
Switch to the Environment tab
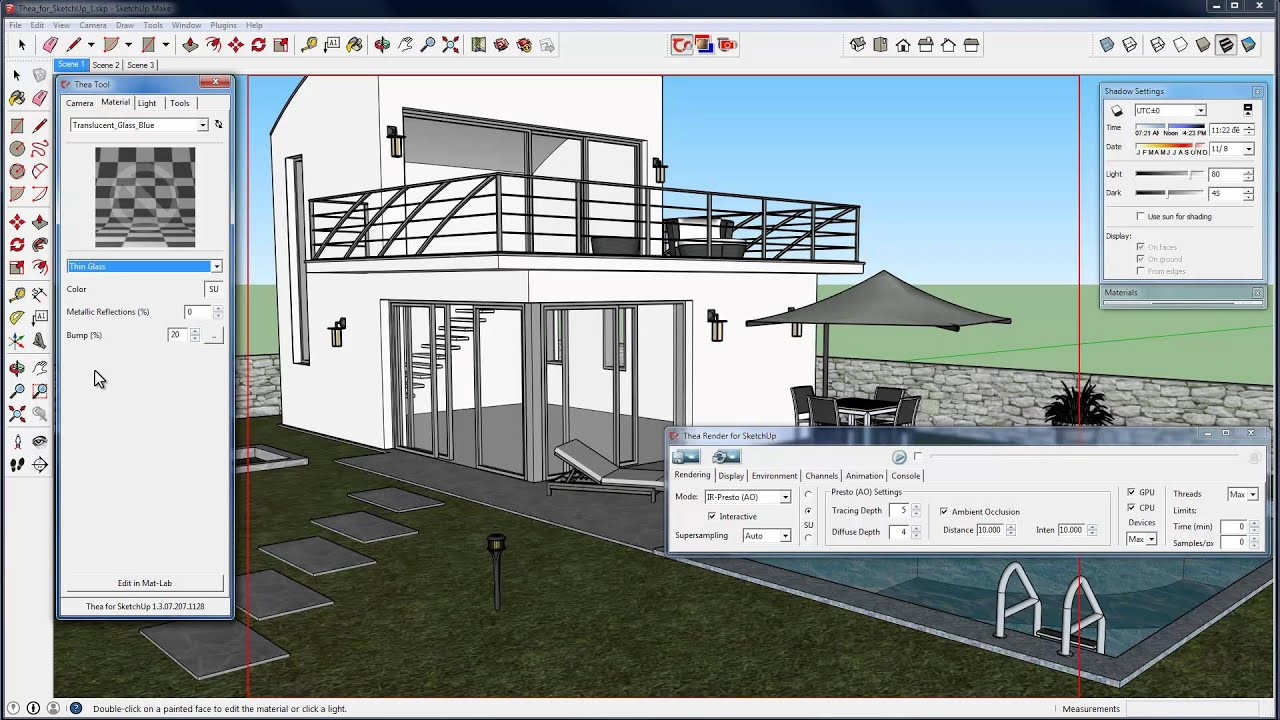click(x=774, y=476)
